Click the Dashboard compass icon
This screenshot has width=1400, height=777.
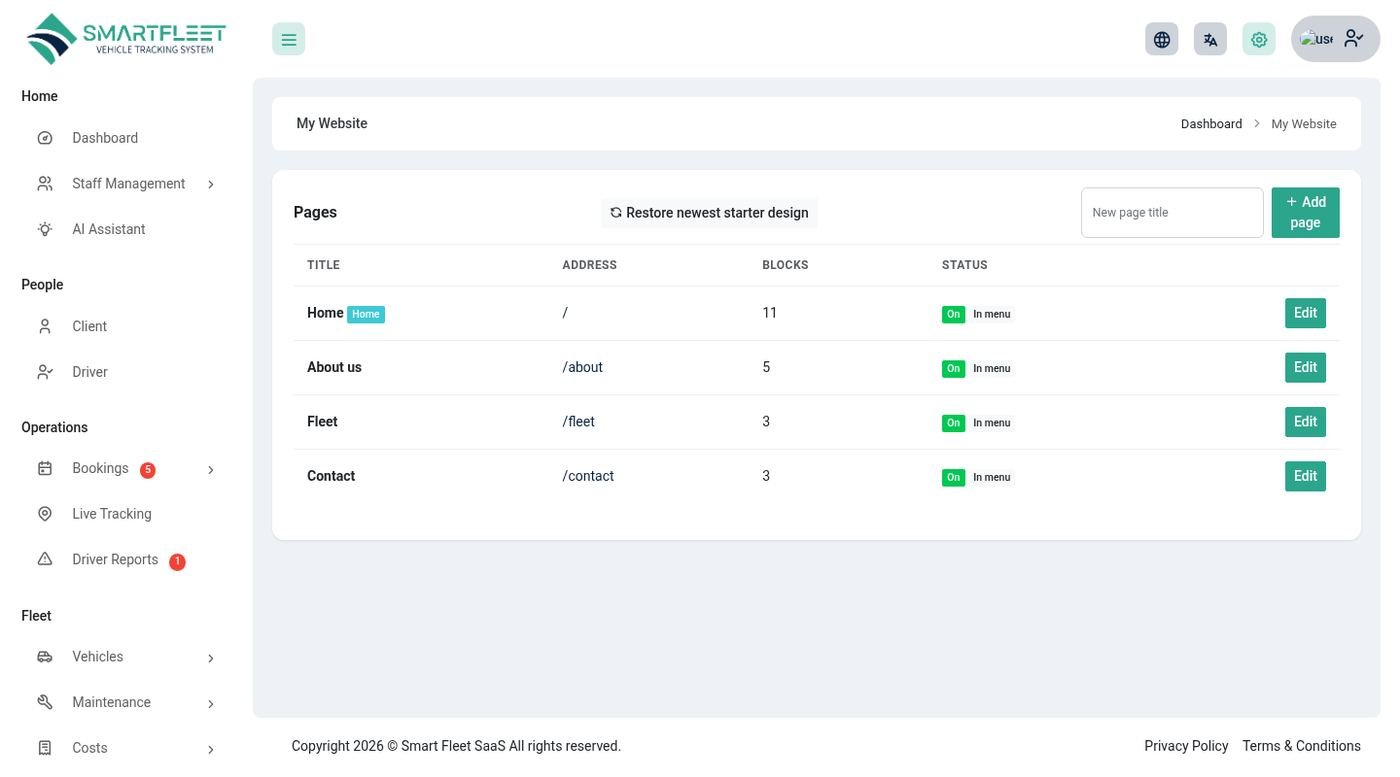pos(45,138)
